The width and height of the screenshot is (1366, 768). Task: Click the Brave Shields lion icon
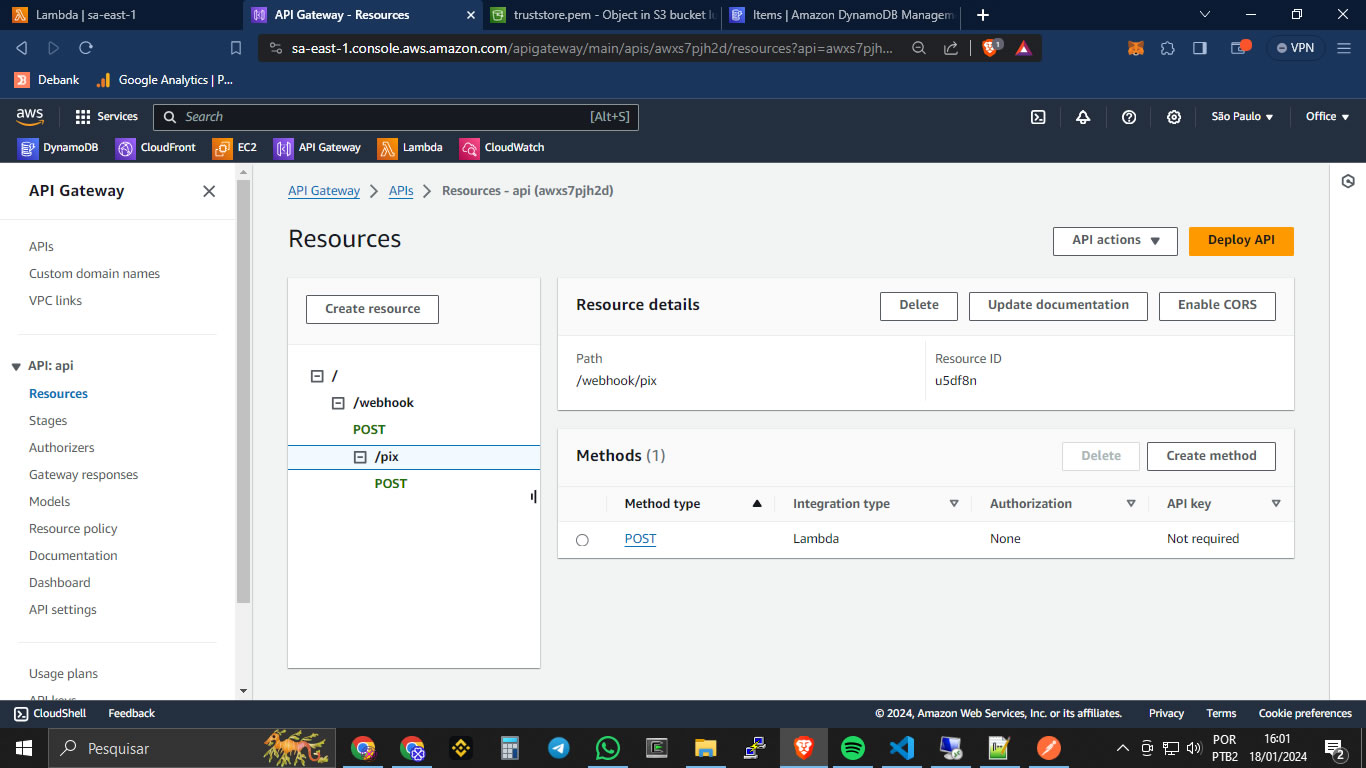[990, 48]
